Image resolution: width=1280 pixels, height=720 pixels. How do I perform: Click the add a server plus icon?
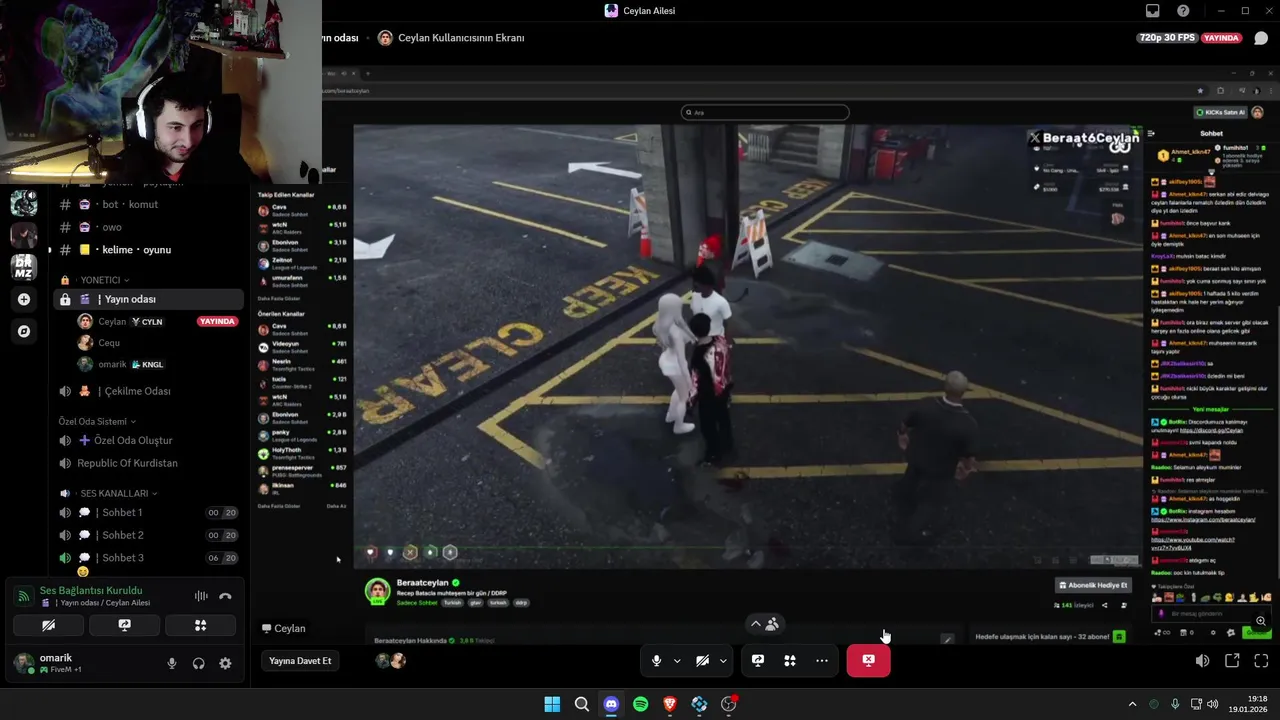click(24, 299)
